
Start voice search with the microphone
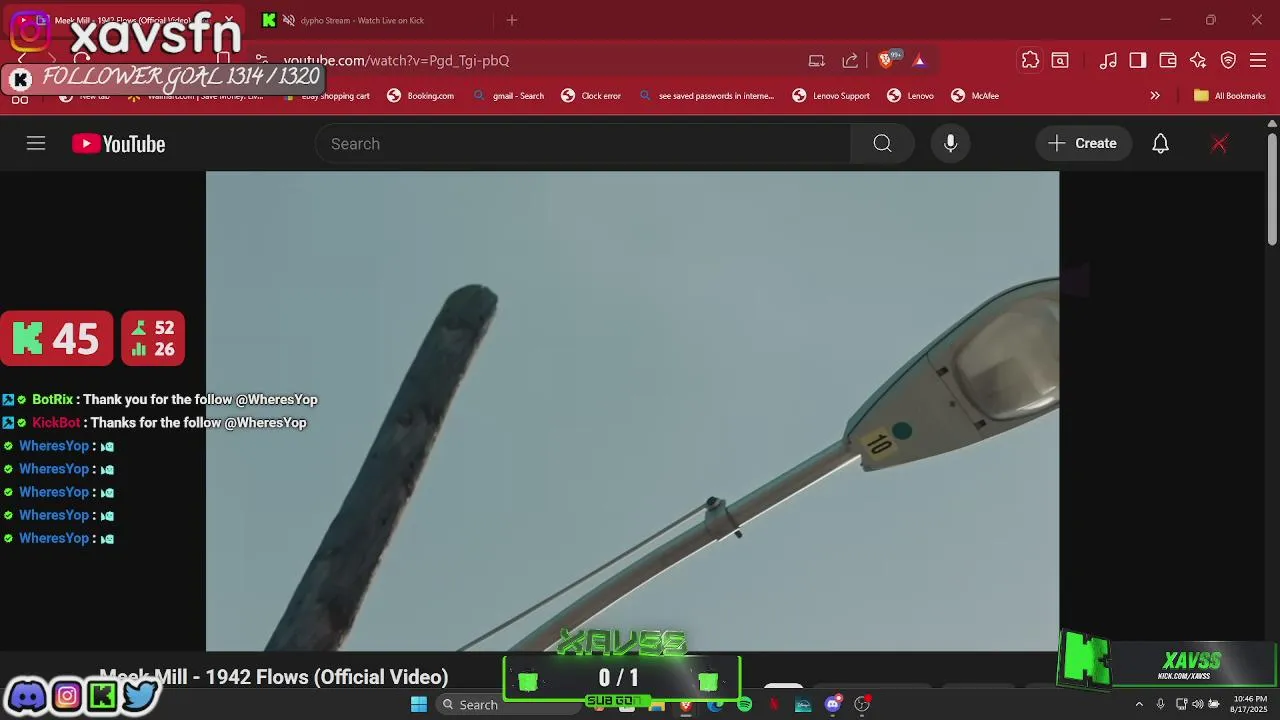tap(951, 144)
